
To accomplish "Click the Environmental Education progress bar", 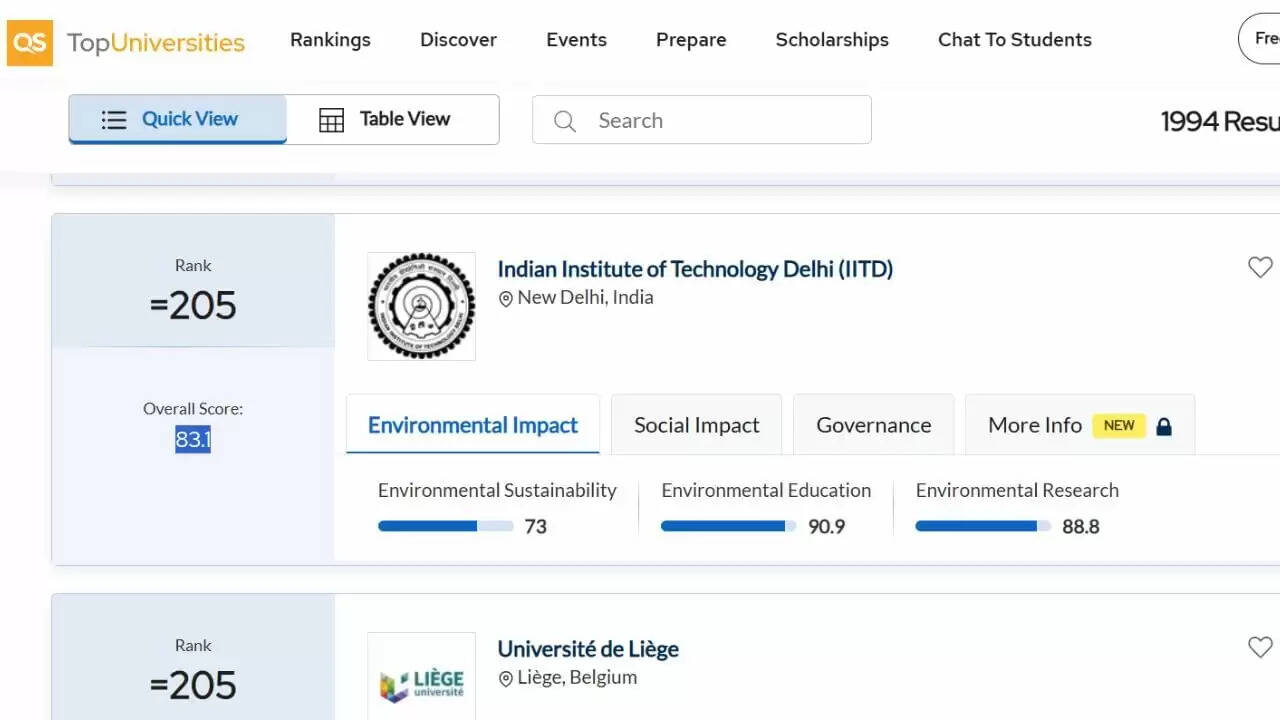I will 728,526.
